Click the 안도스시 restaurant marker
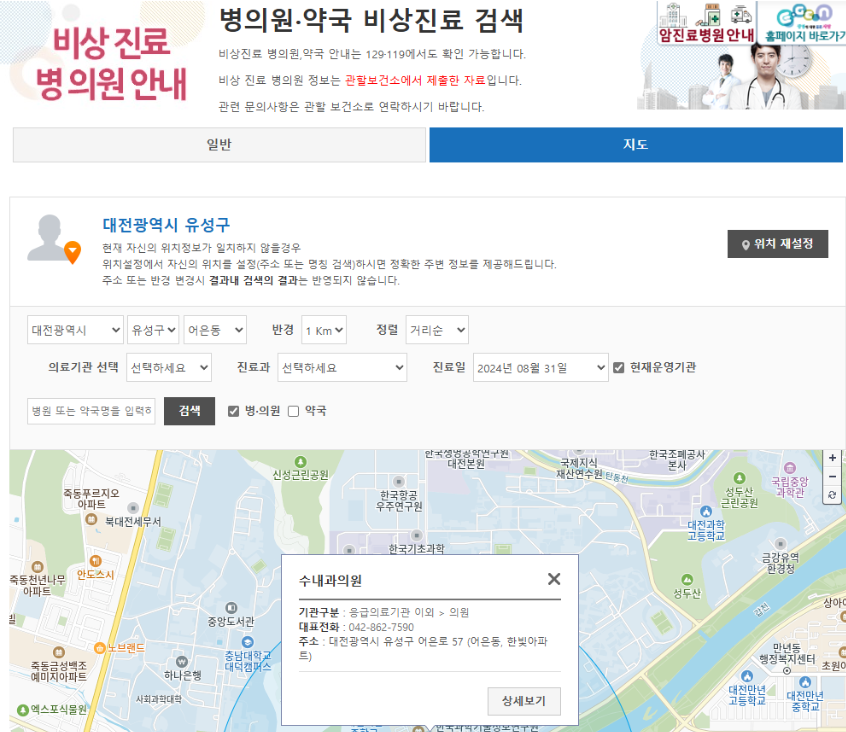The height and width of the screenshot is (732, 846). click(x=95, y=561)
